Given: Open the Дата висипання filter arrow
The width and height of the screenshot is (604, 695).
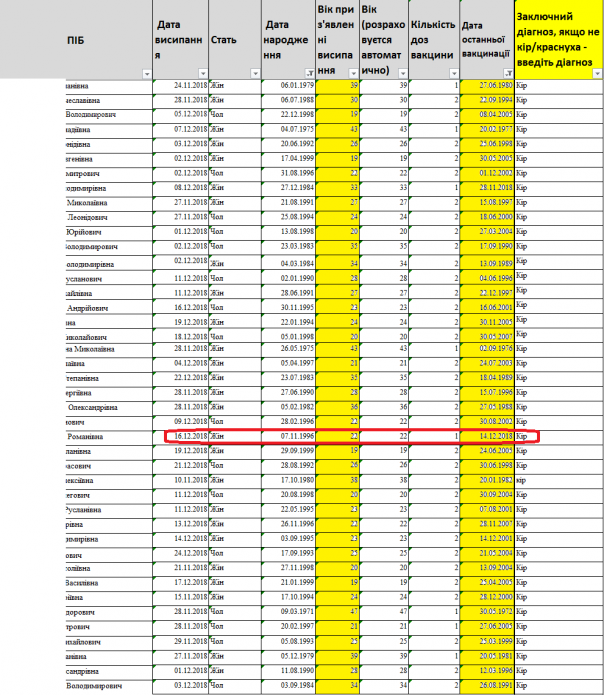Looking at the screenshot, I should (x=203, y=73).
